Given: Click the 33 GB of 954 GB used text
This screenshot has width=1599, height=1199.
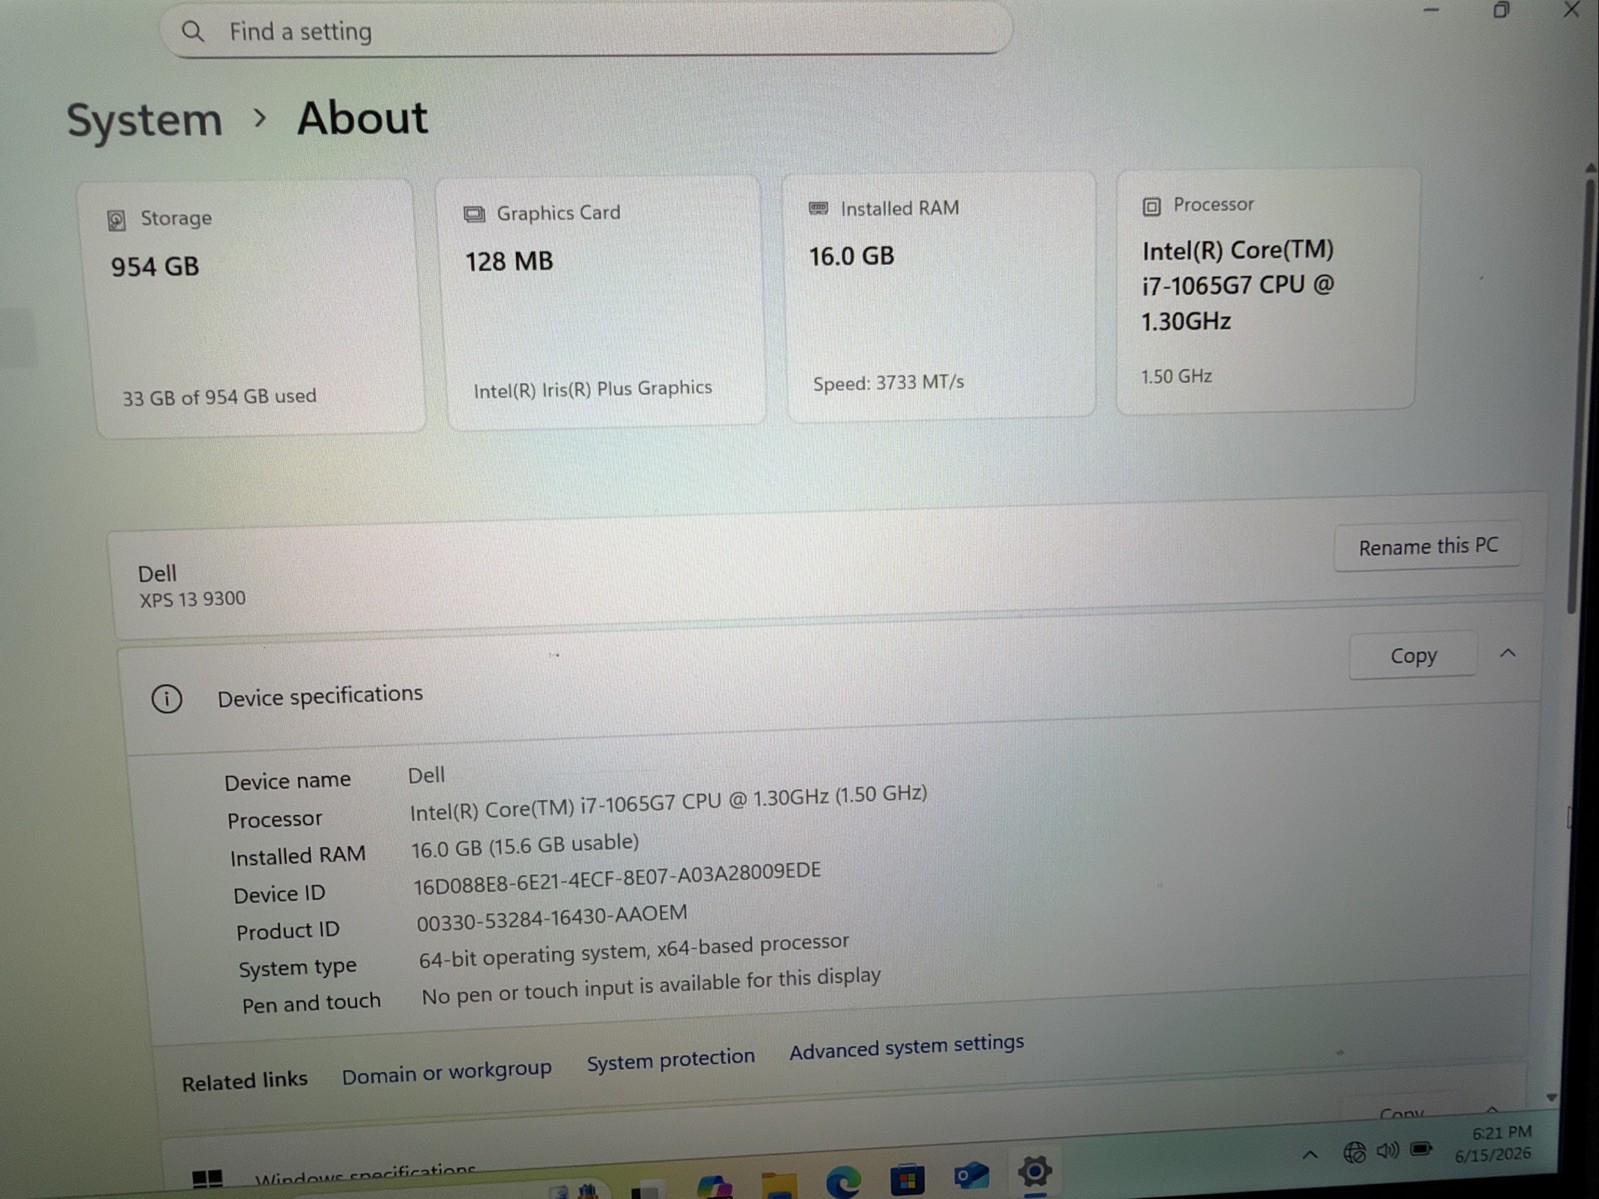Looking at the screenshot, I should (x=219, y=397).
